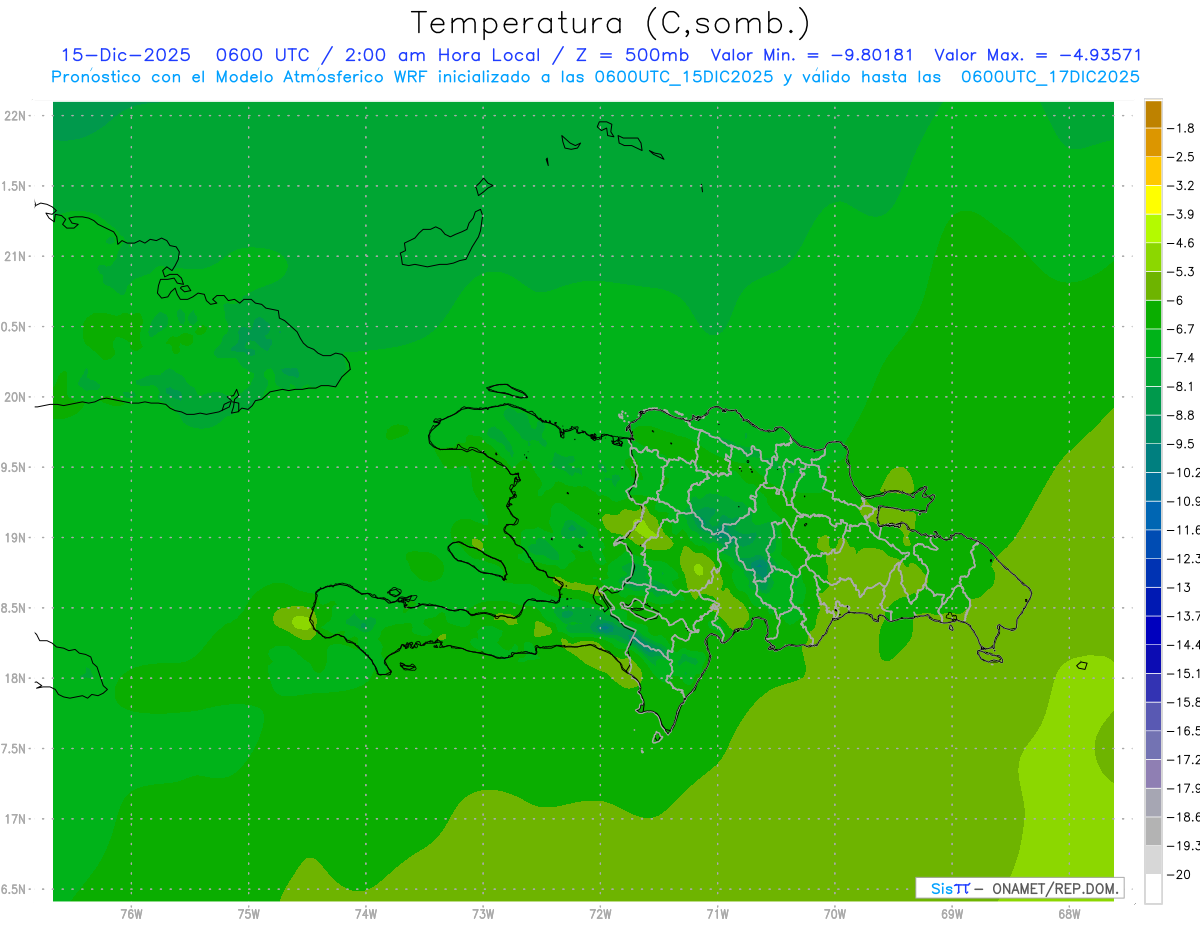Click the 'Valor Min. = -9.80181' readout
The height and width of the screenshot is (927, 1200).
(x=812, y=56)
